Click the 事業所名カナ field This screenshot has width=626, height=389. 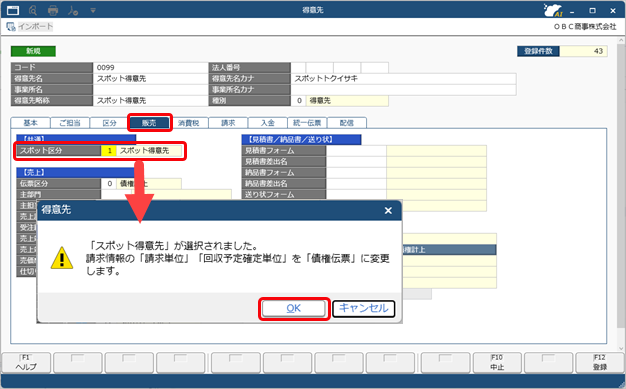coord(403,89)
